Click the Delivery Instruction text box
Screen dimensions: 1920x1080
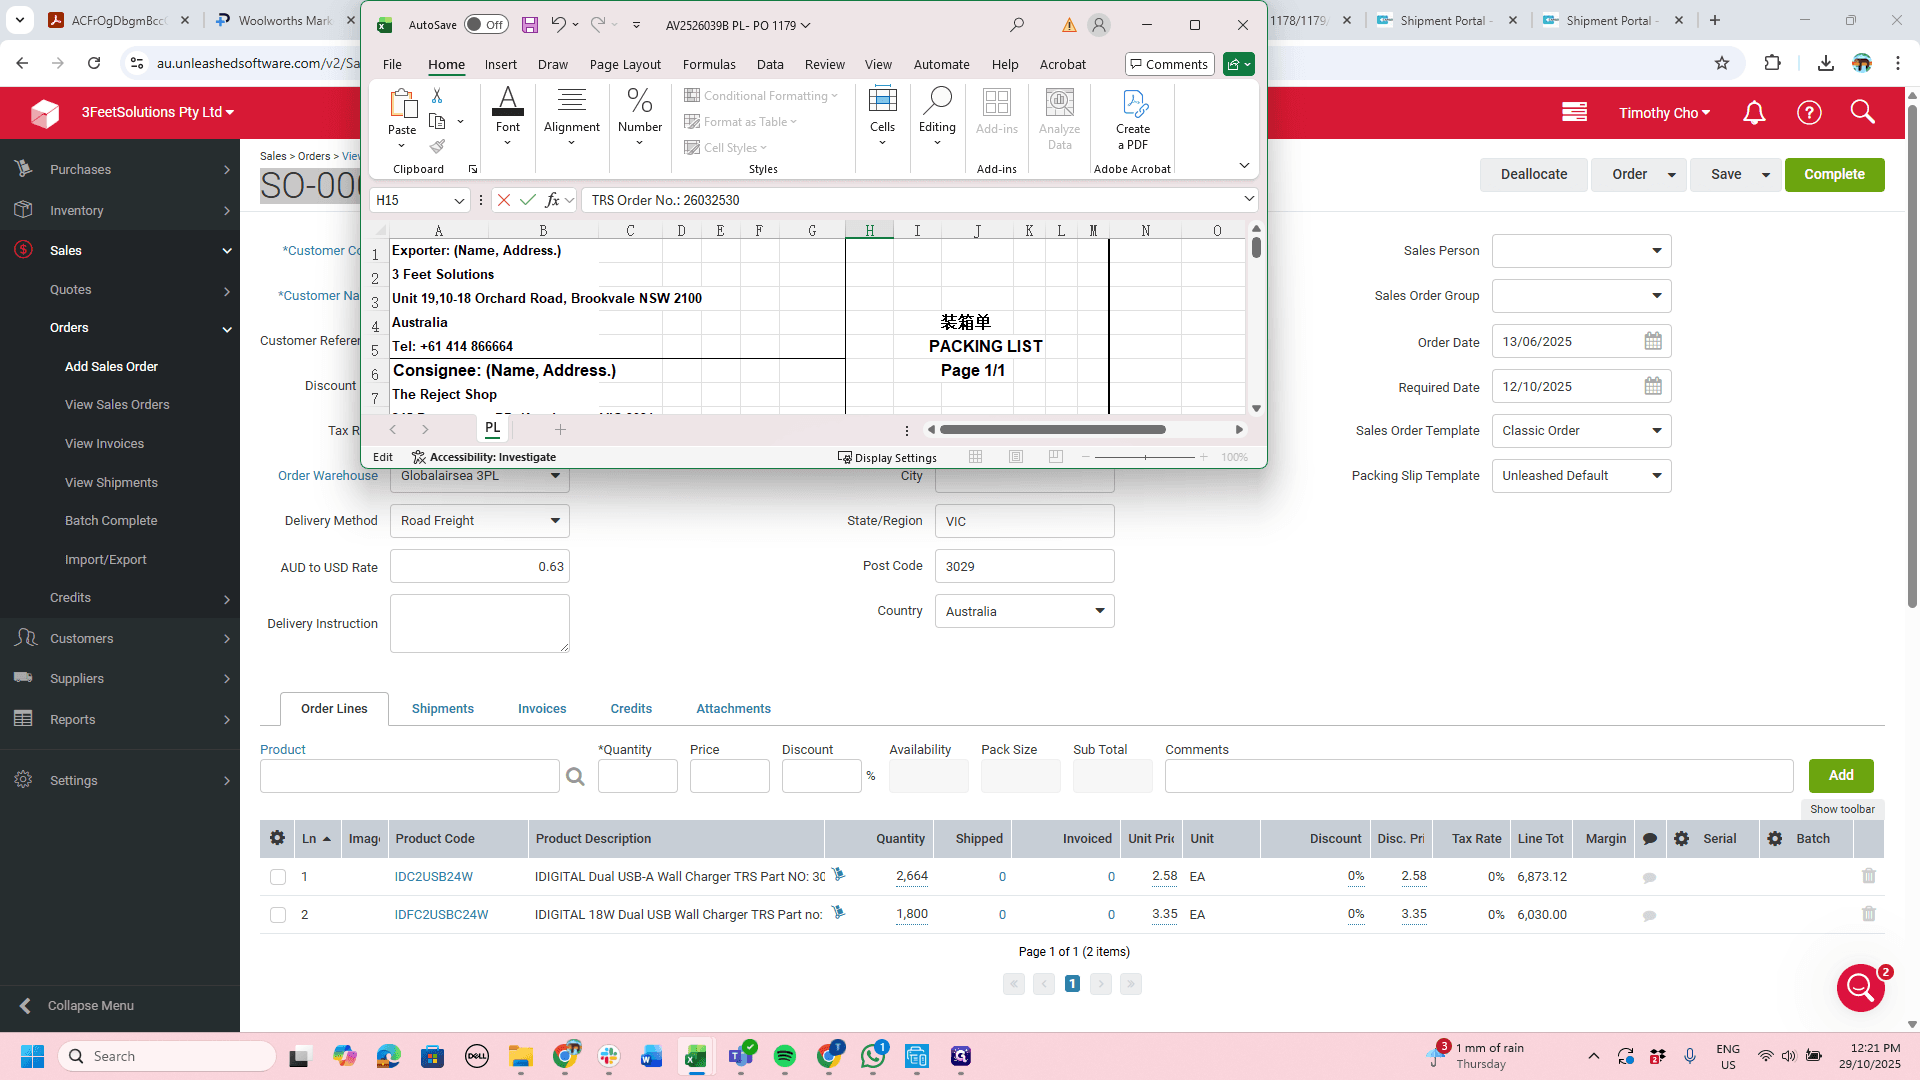coord(480,623)
